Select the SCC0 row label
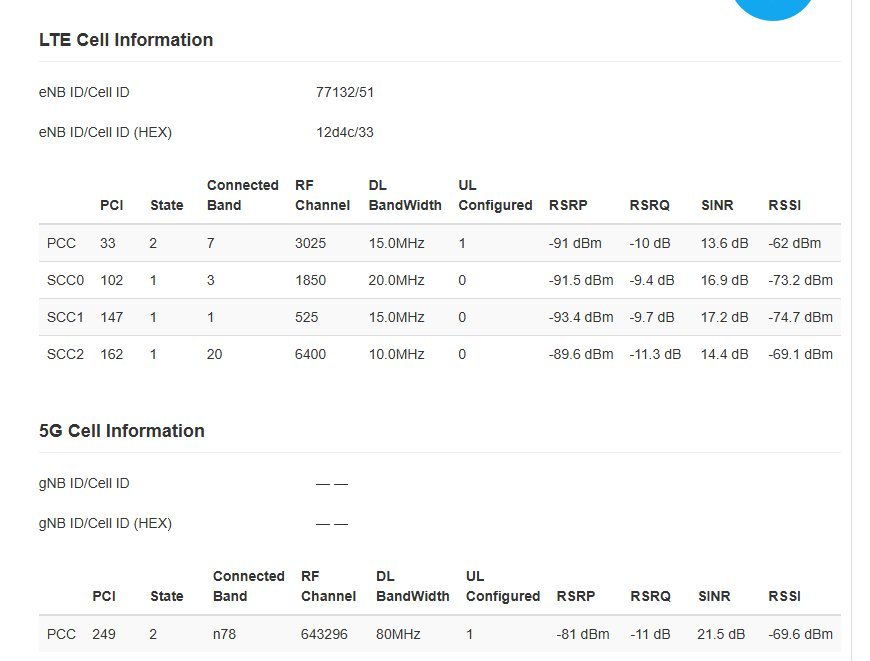This screenshot has height=661, width=870. coord(65,281)
